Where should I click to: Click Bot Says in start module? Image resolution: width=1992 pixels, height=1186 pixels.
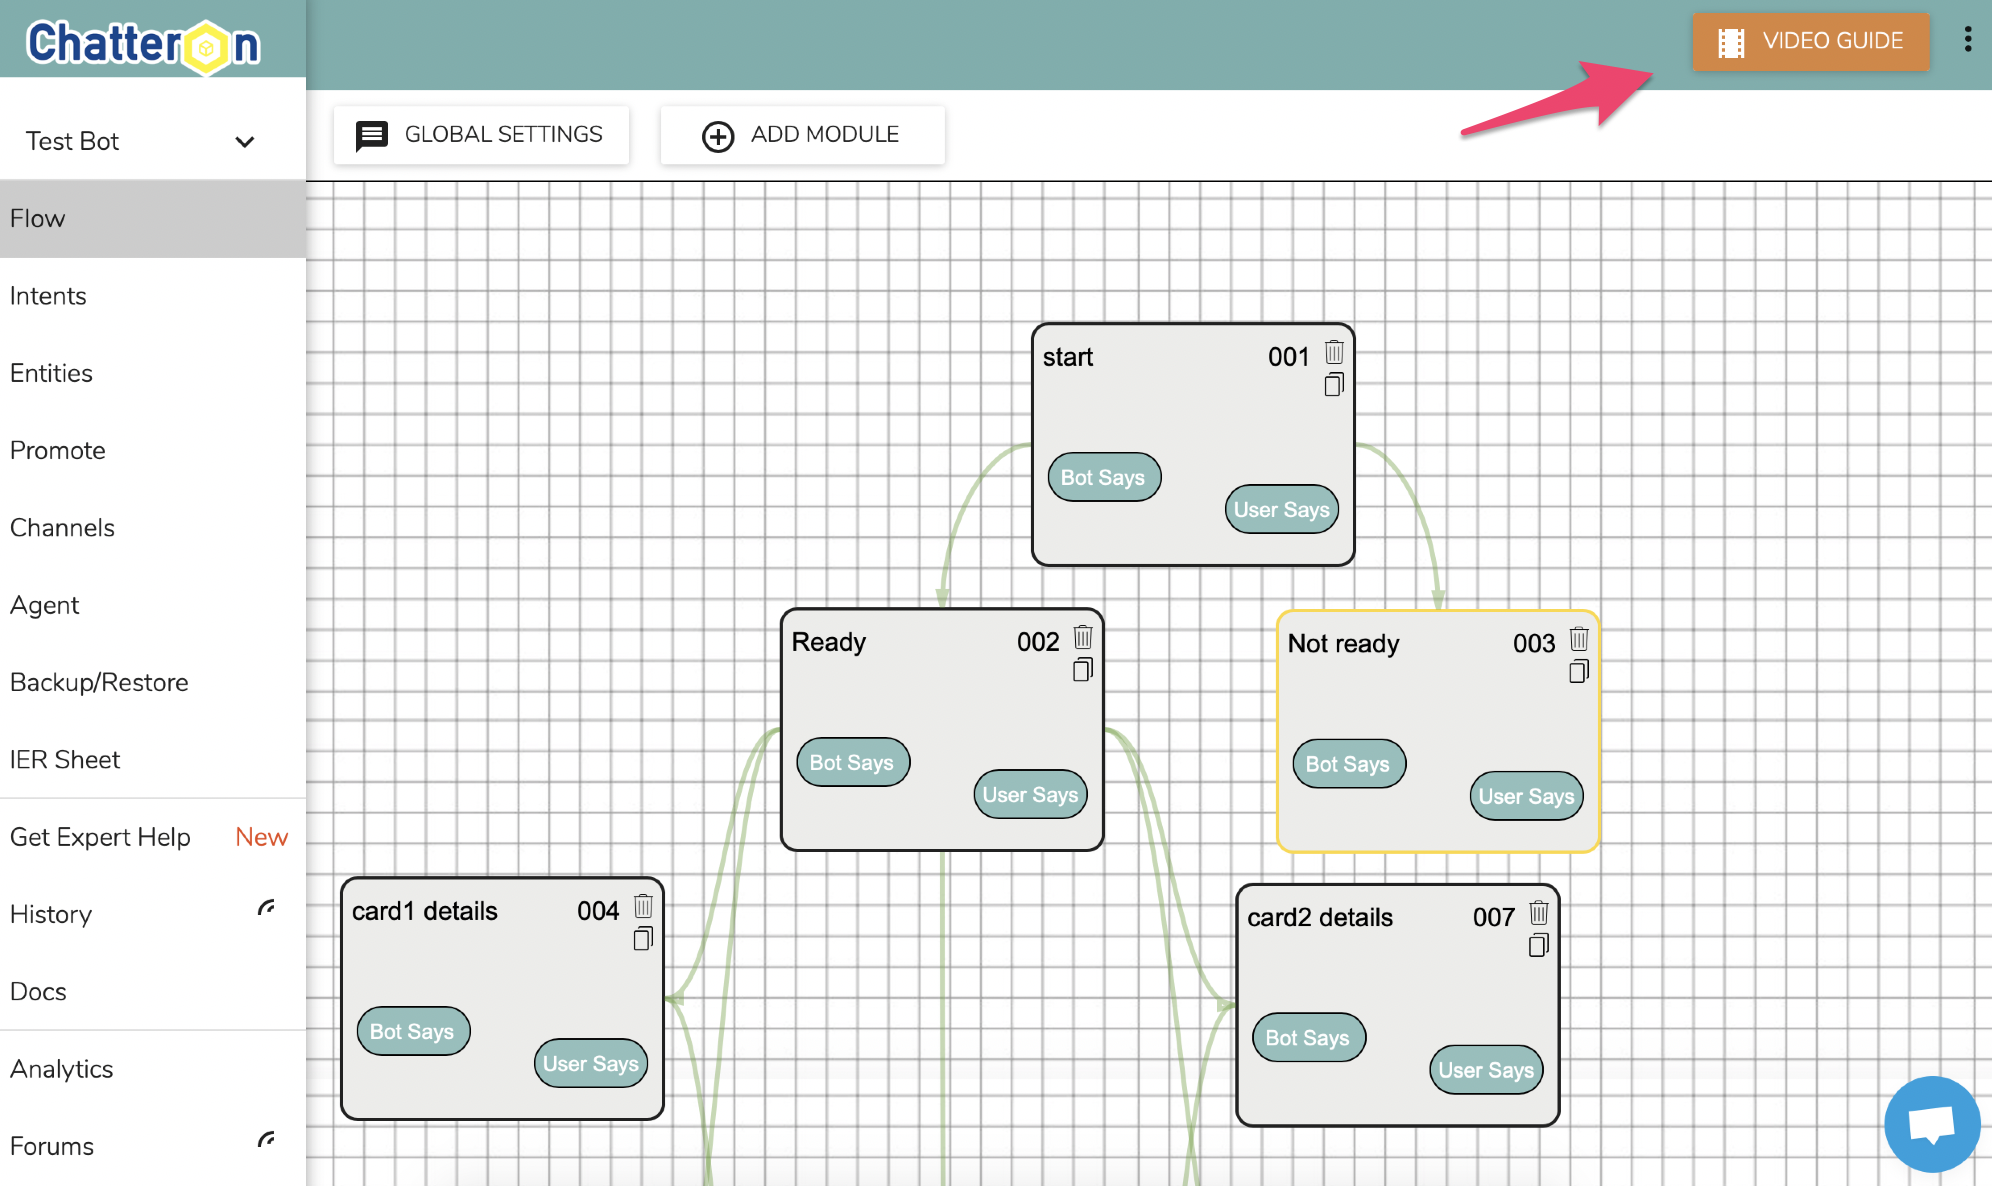pyautogui.click(x=1104, y=477)
